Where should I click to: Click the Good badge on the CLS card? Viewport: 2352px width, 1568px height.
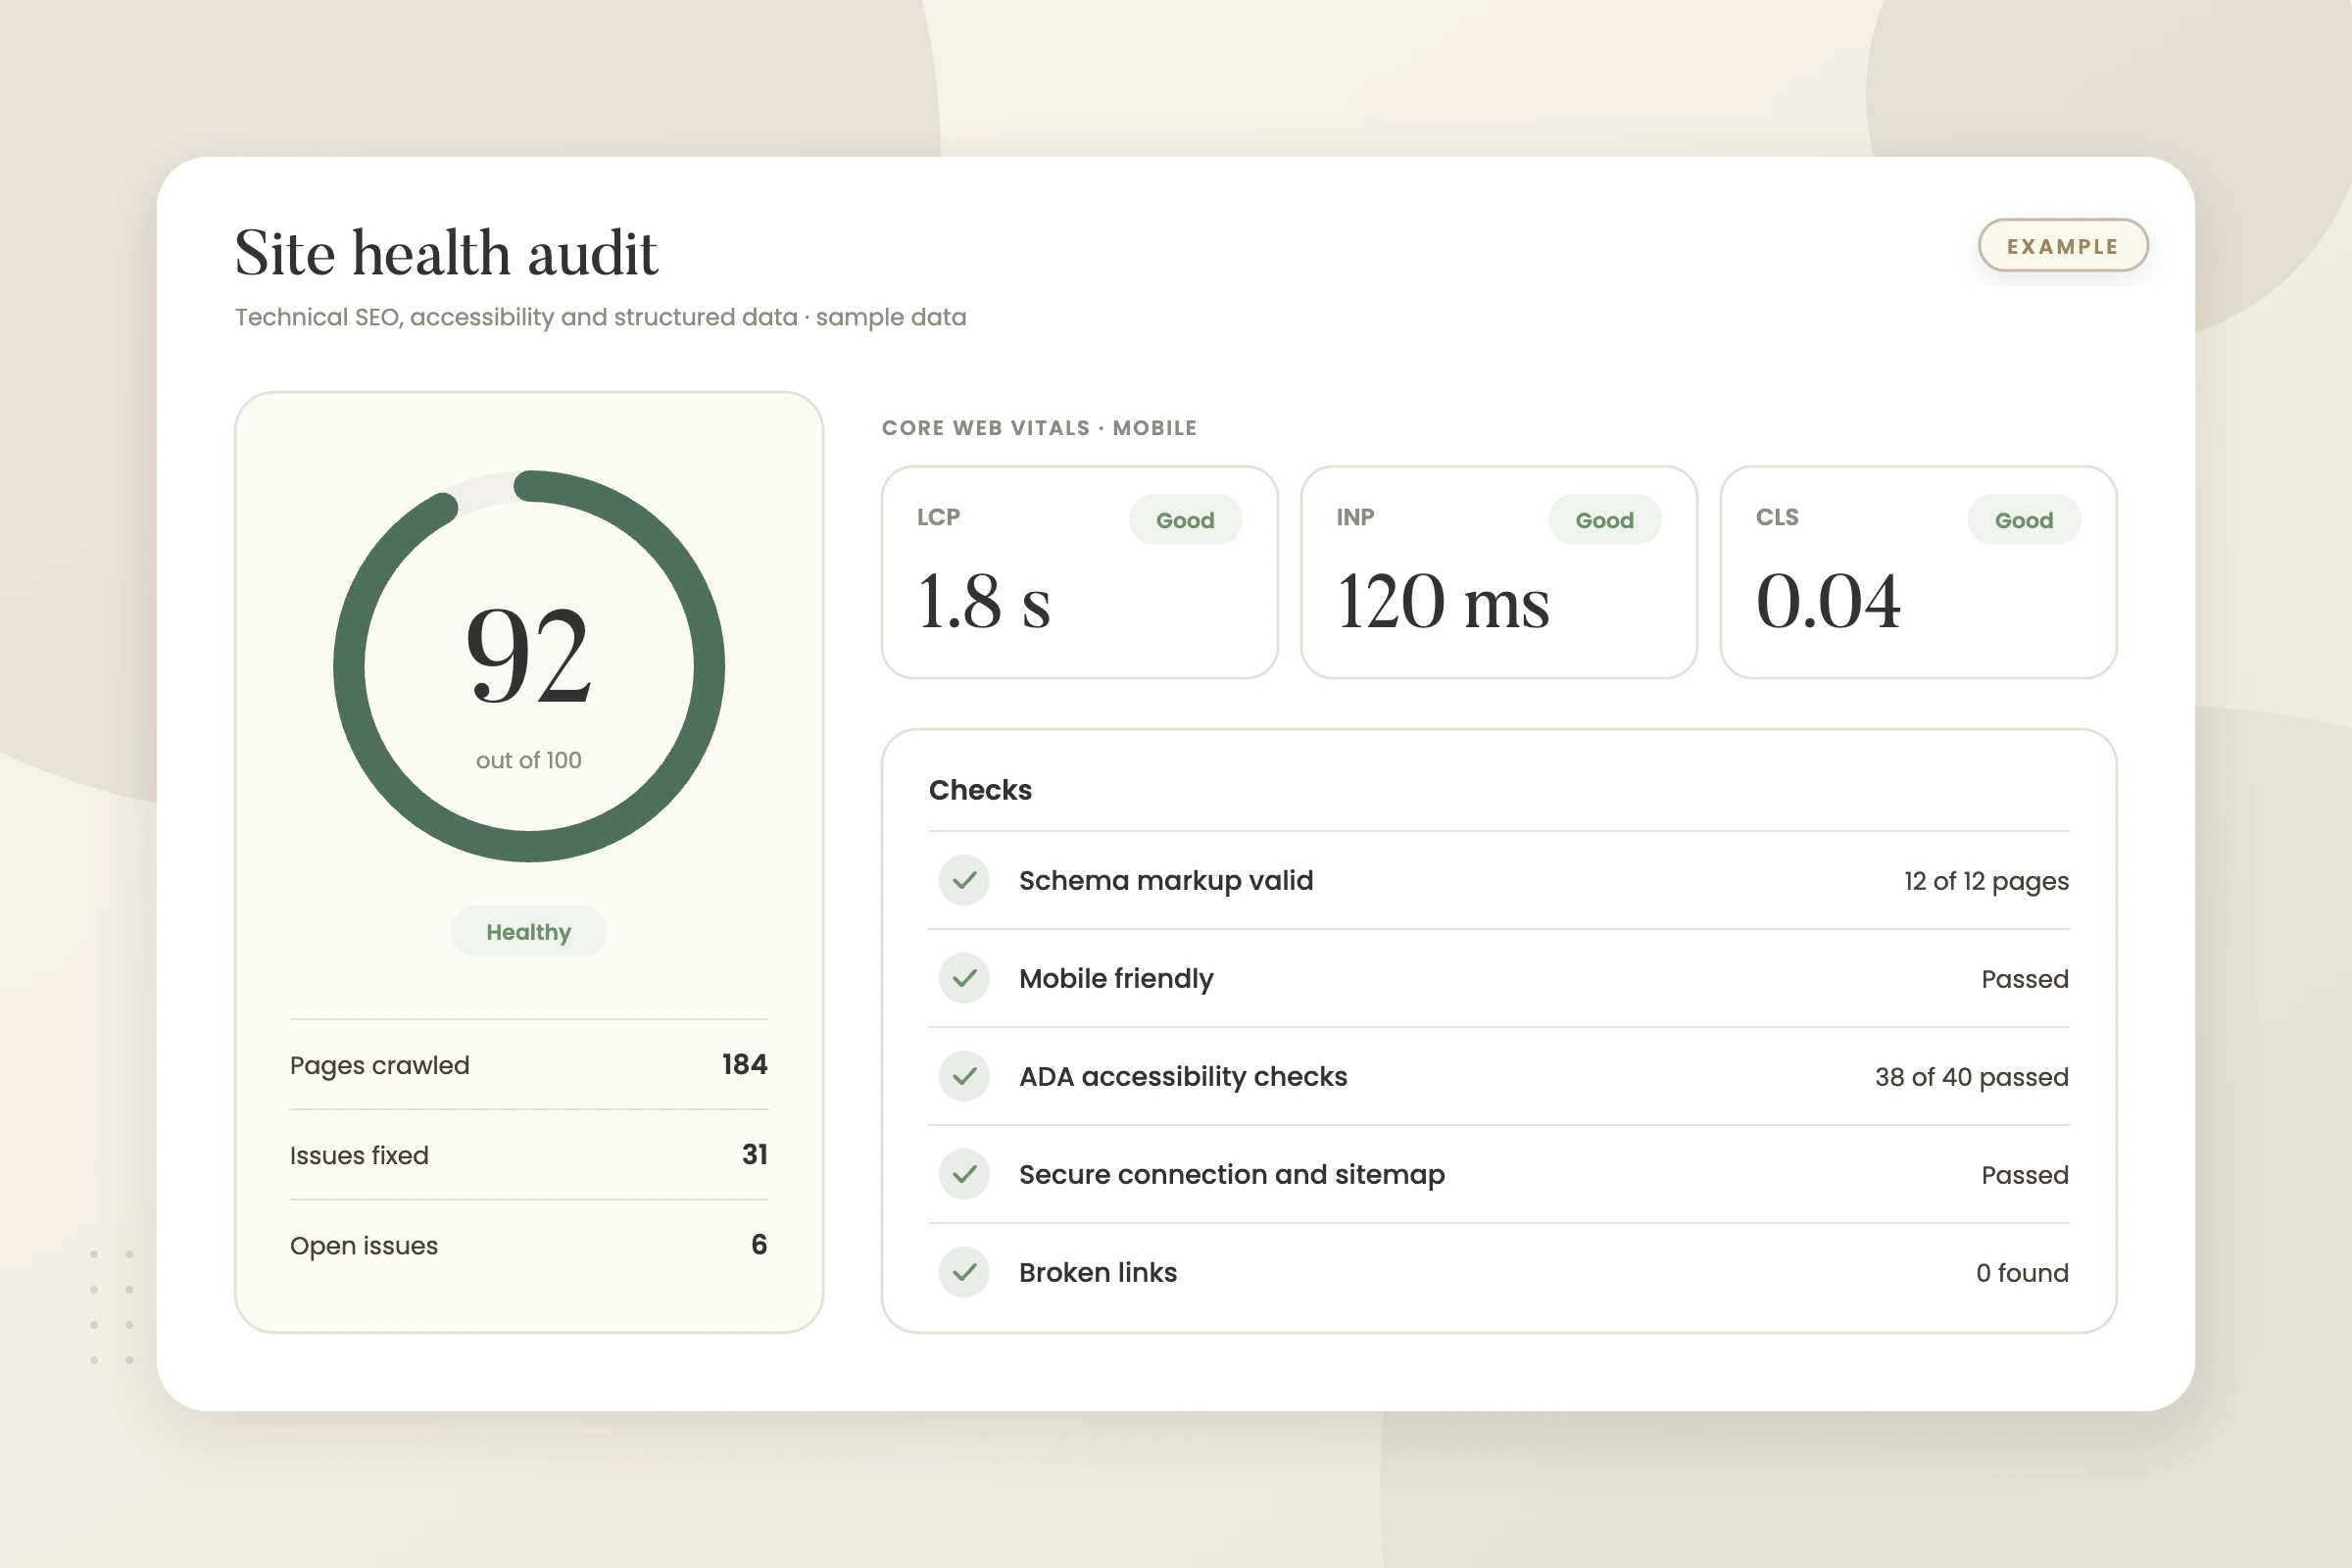point(2024,520)
